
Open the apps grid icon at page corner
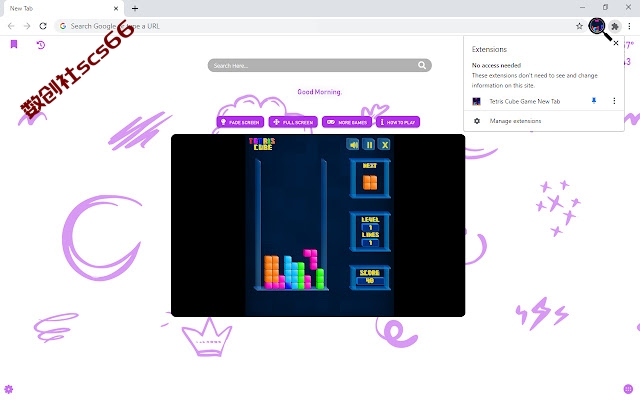tap(628, 389)
